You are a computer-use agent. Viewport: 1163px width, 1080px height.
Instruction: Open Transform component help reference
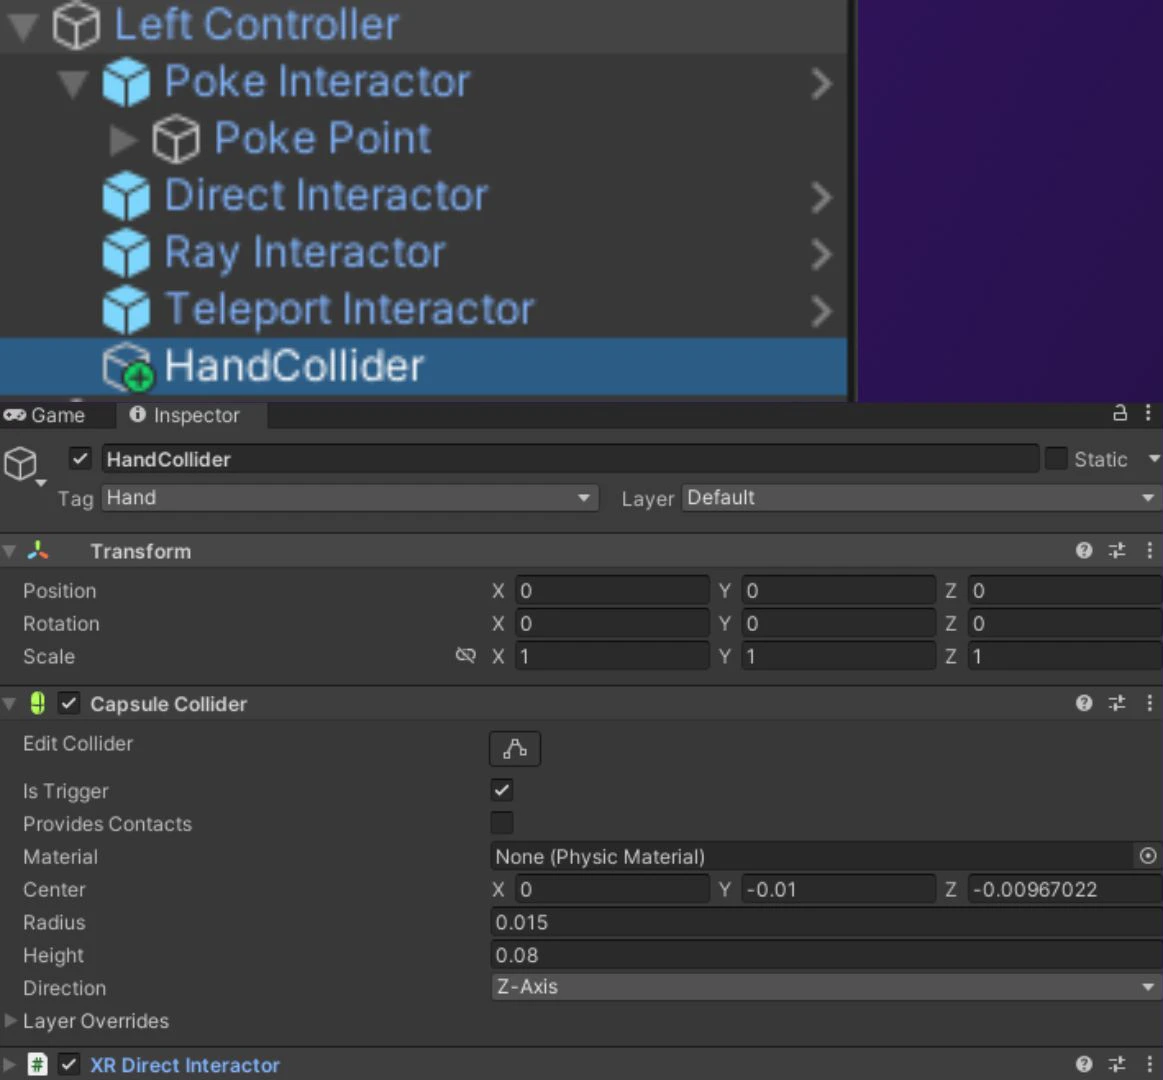coord(1084,550)
